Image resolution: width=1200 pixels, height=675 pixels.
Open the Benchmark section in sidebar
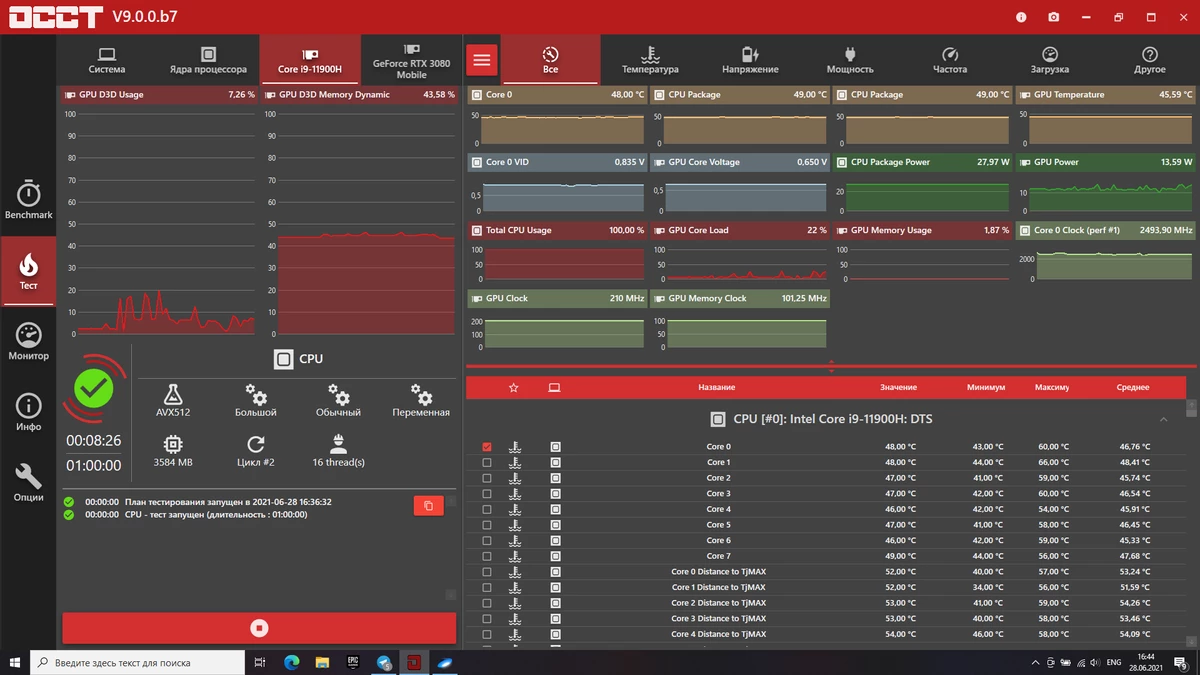pyautogui.click(x=28, y=200)
